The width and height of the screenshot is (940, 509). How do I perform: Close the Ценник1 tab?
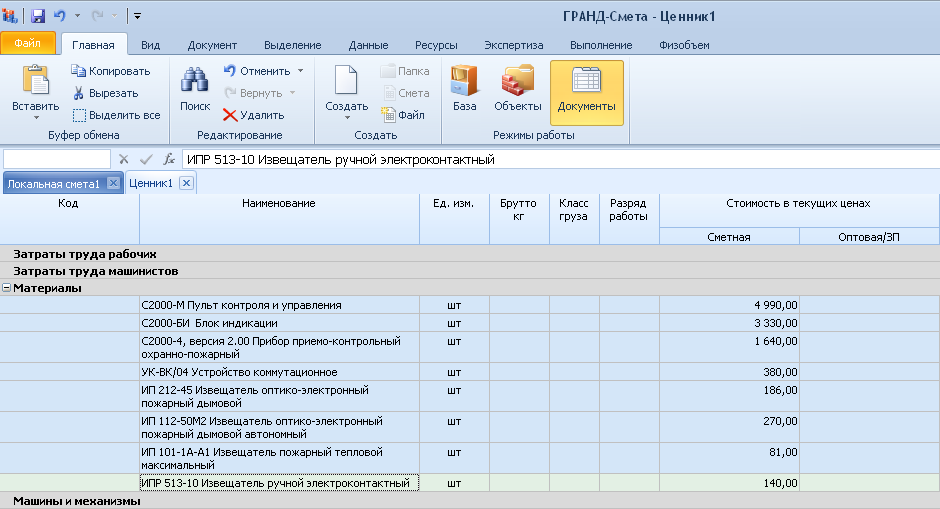pyautogui.click(x=186, y=183)
